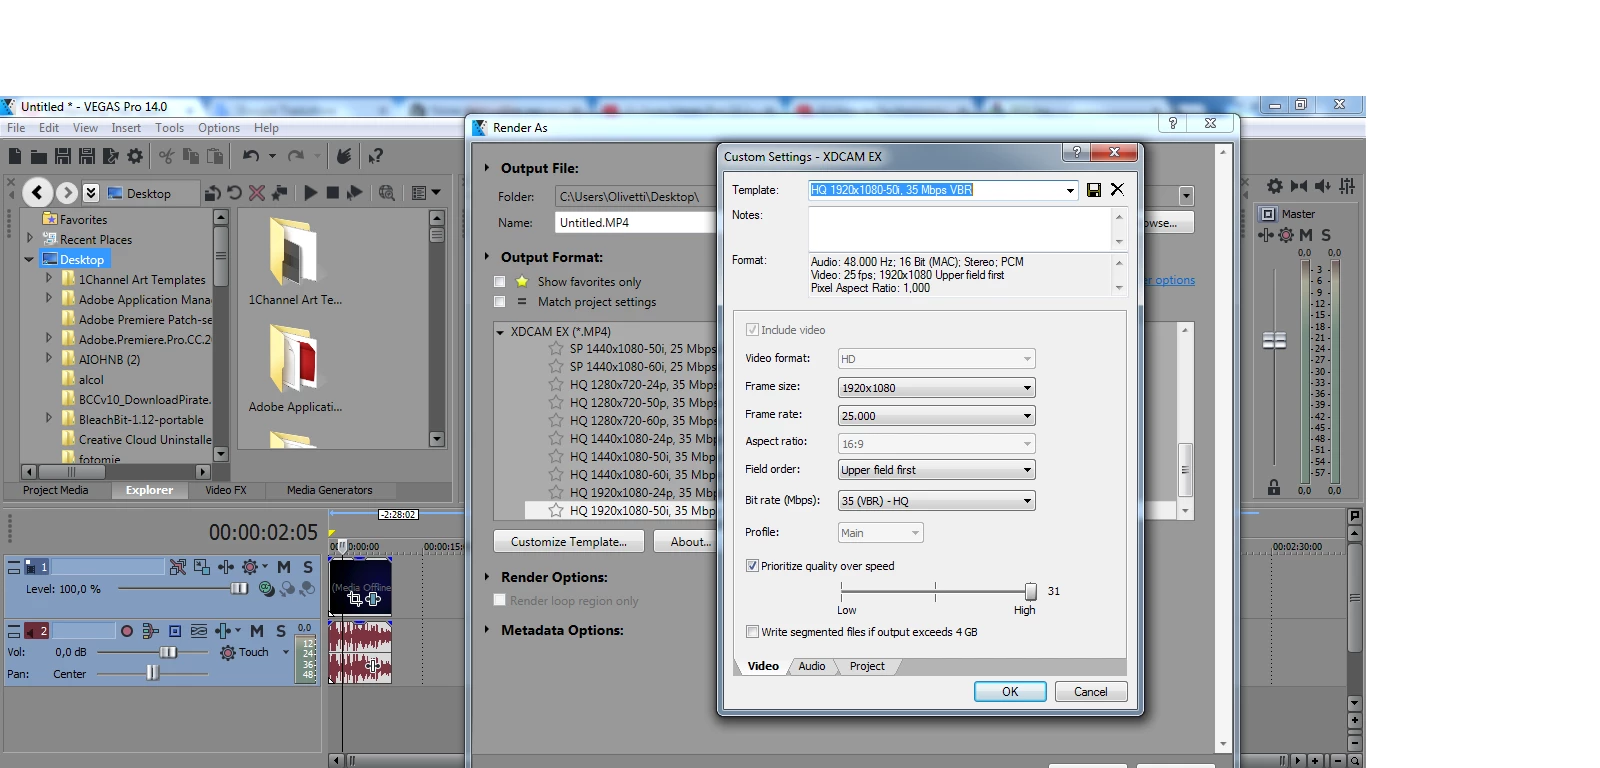Click the Master bus volume fader
The width and height of the screenshot is (1600, 768).
(1274, 341)
